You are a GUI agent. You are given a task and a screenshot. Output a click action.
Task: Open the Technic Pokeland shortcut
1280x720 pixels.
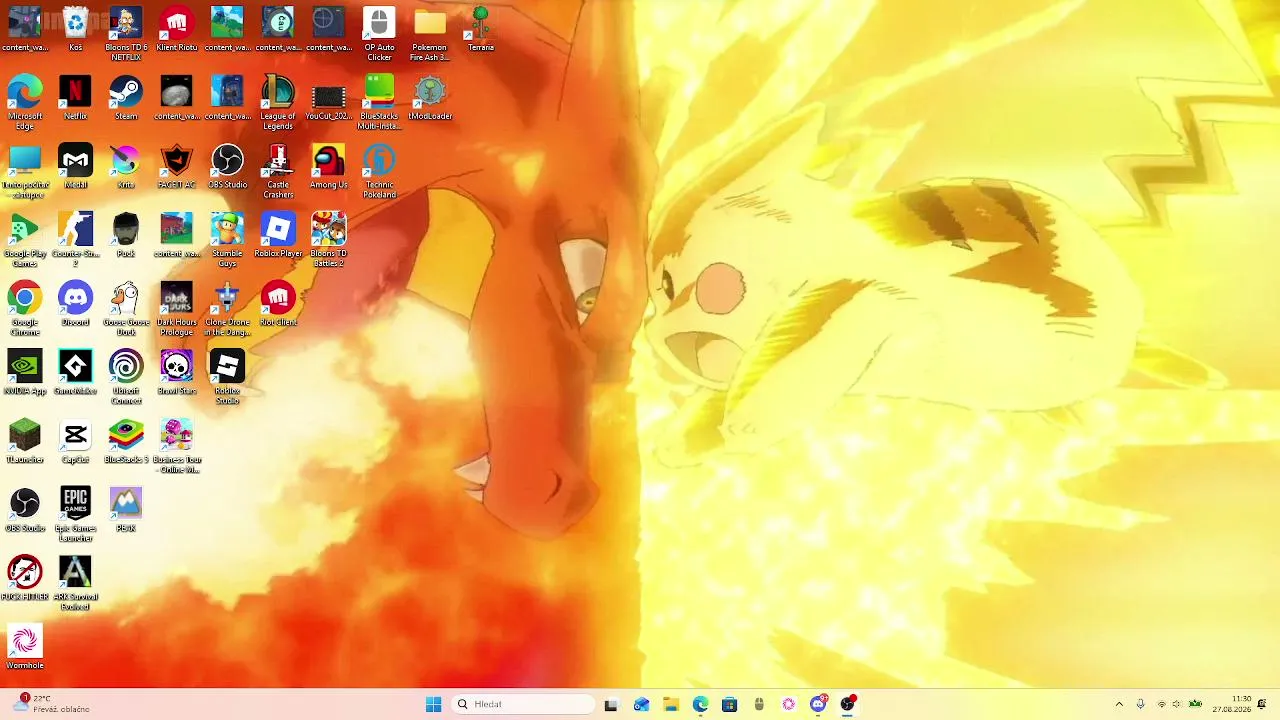[x=379, y=171]
